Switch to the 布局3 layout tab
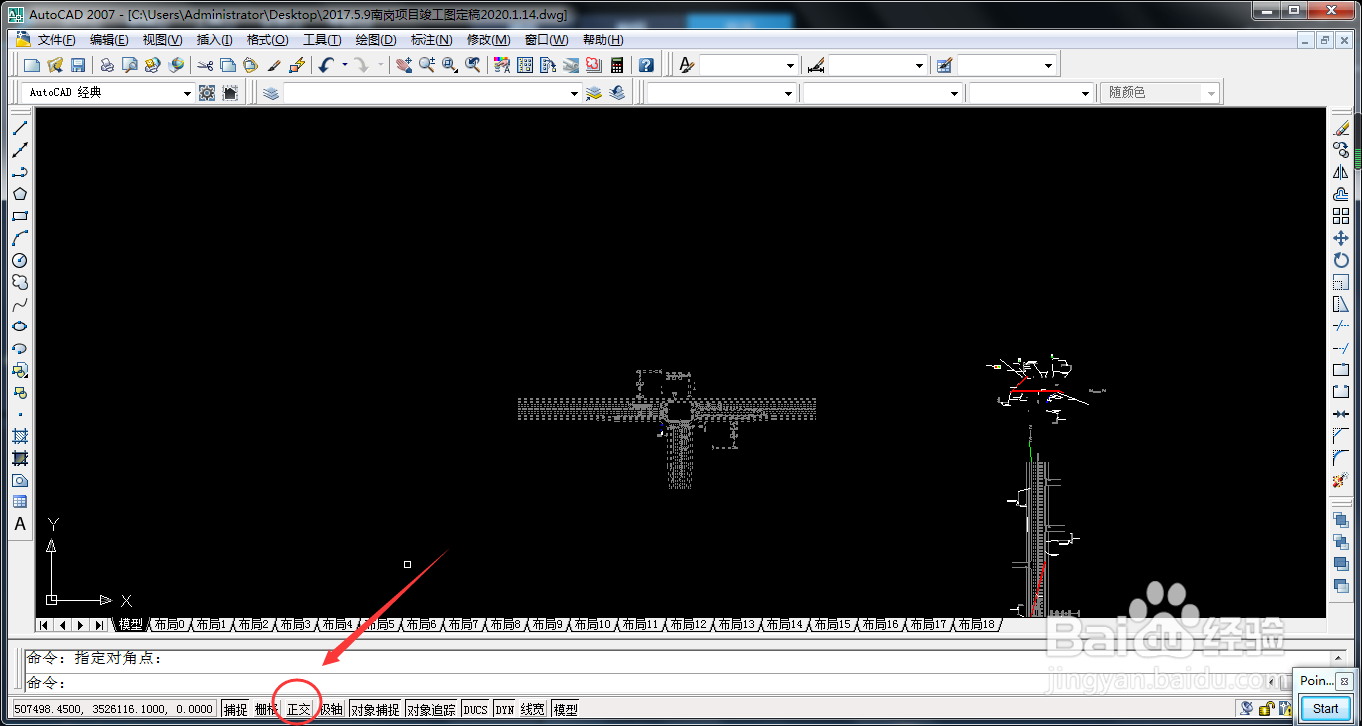The image size is (1362, 726). coord(294,624)
